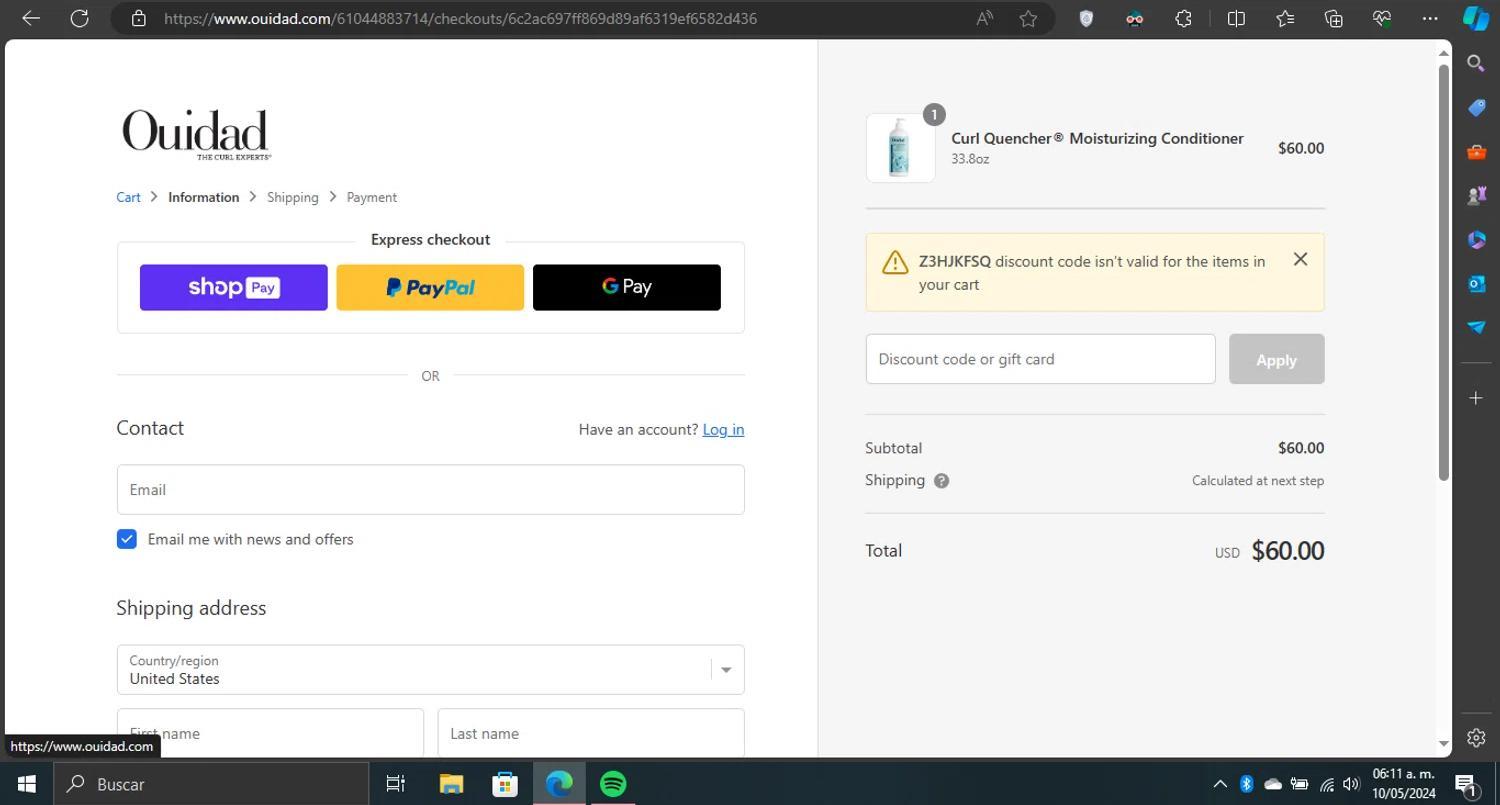Check out with Shop Pay
Image resolution: width=1500 pixels, height=805 pixels.
click(x=233, y=288)
